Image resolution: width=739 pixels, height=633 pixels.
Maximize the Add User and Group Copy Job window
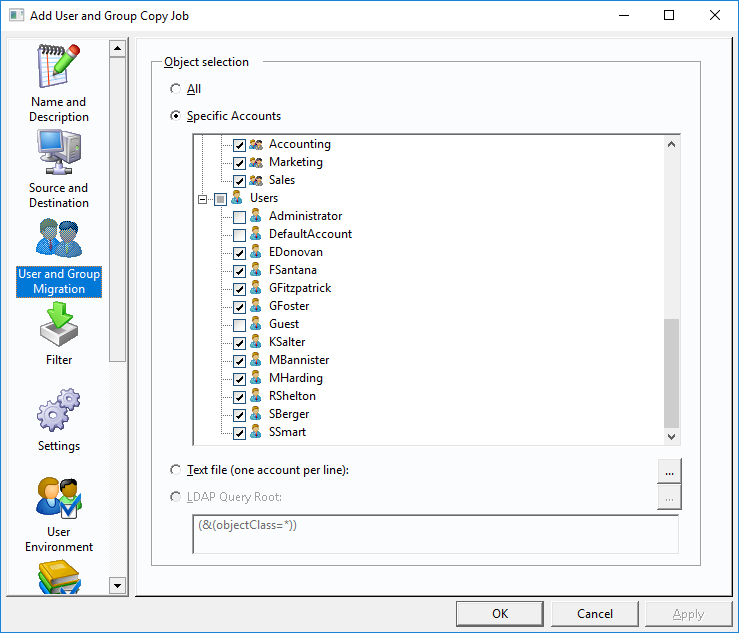tap(669, 16)
